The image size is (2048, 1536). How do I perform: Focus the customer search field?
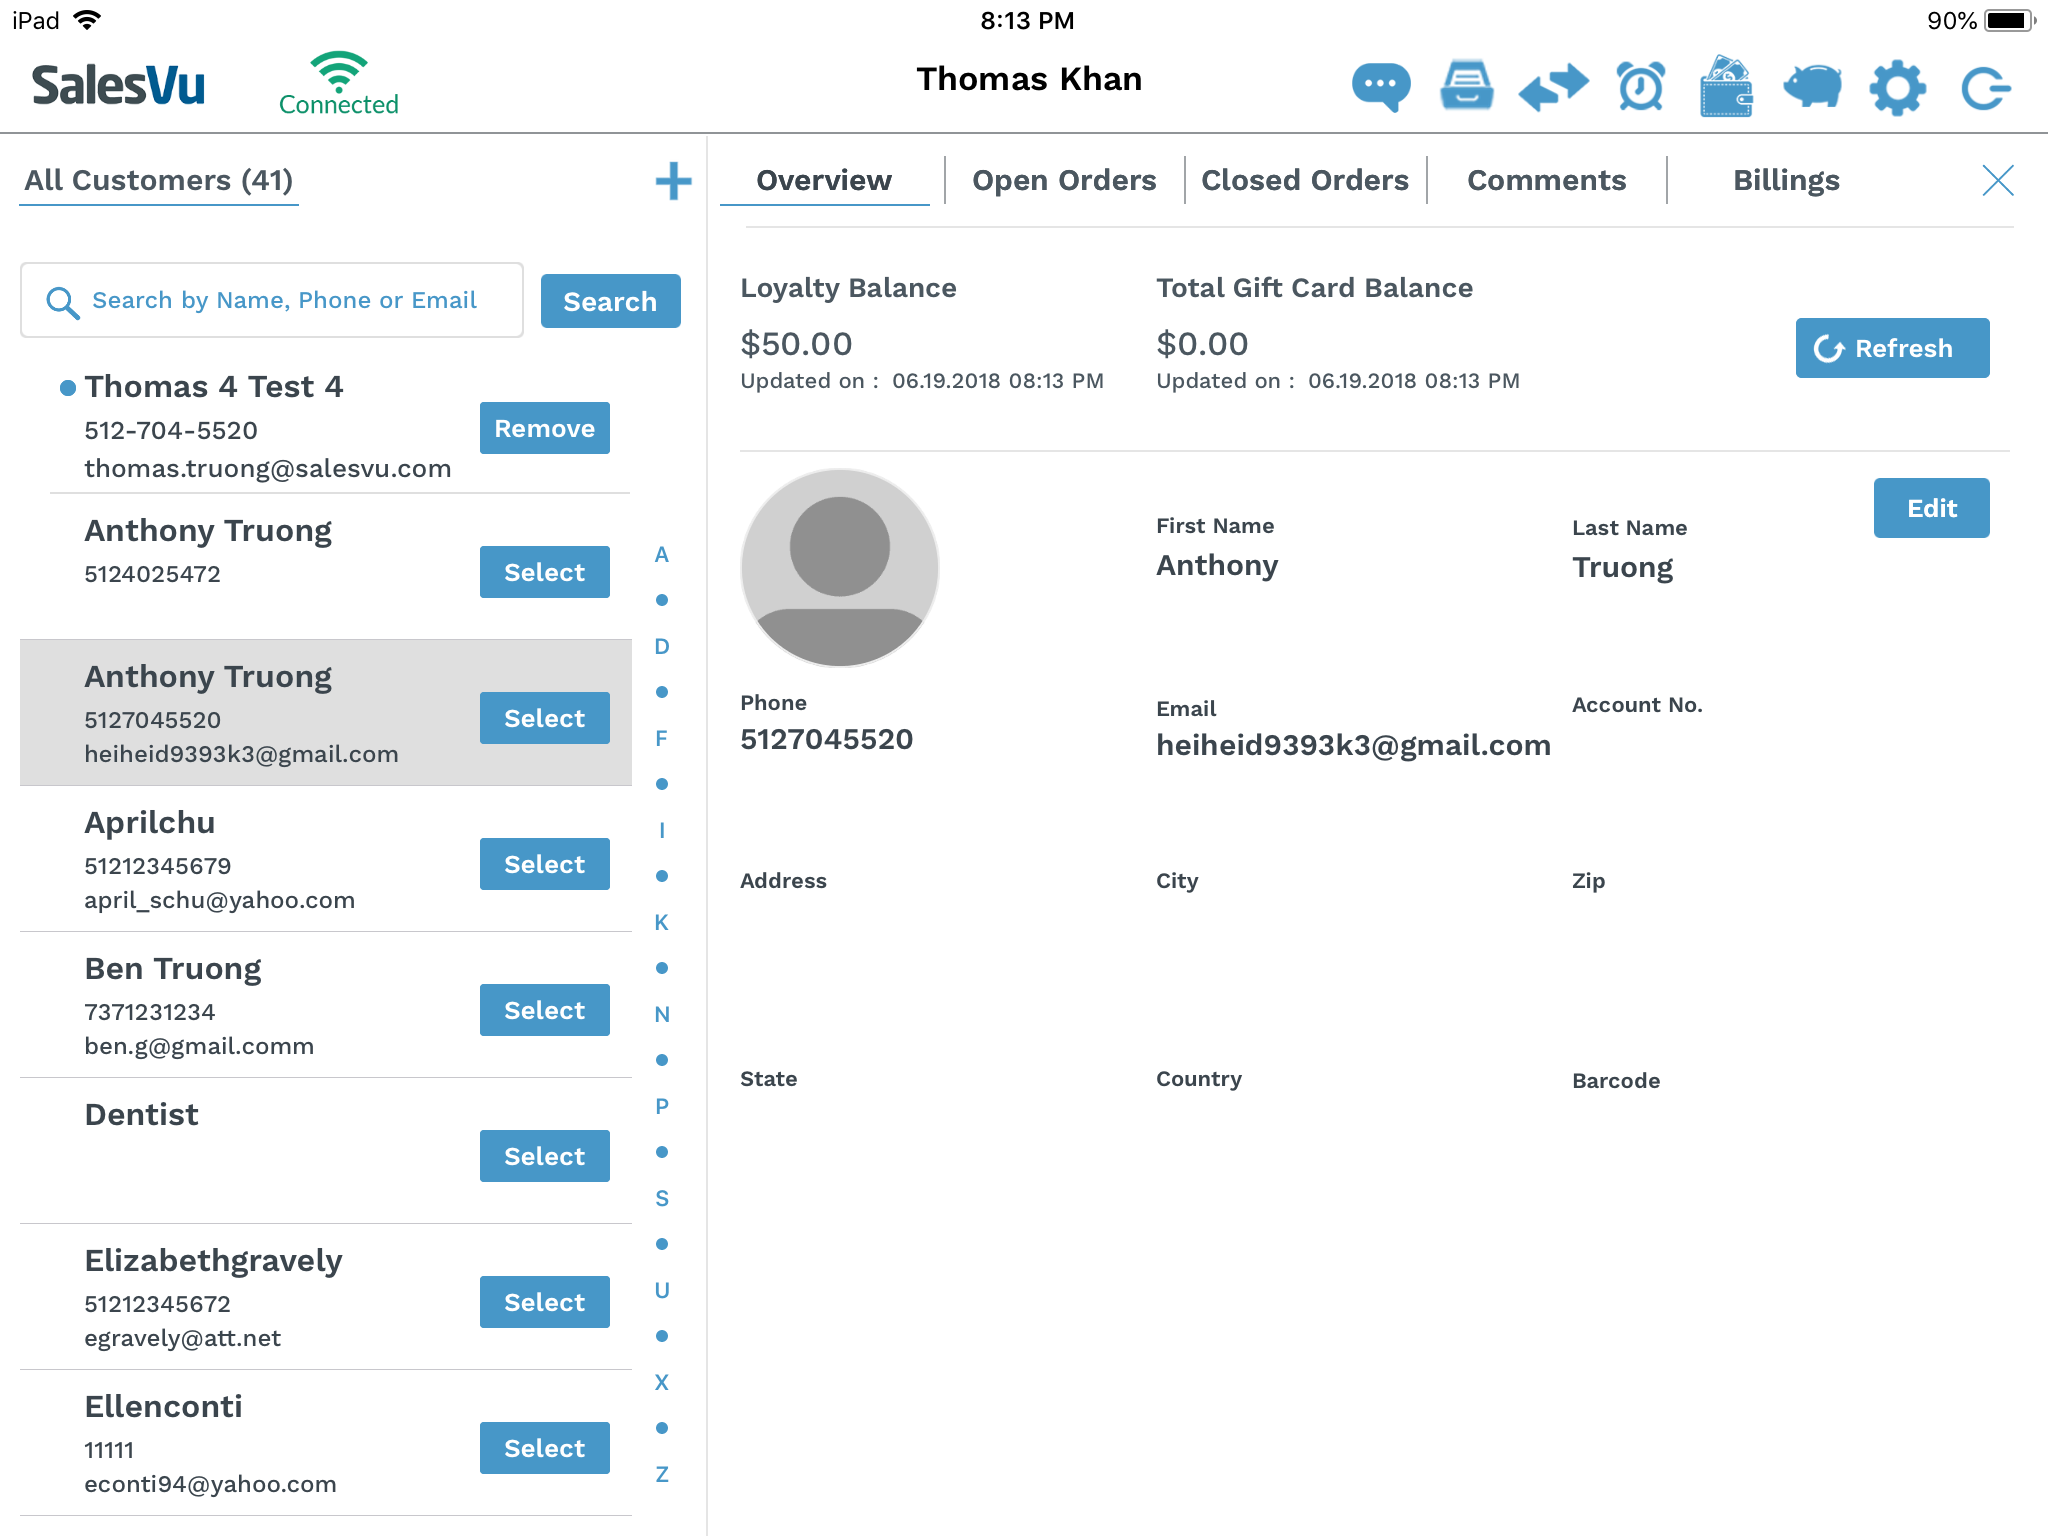(284, 301)
